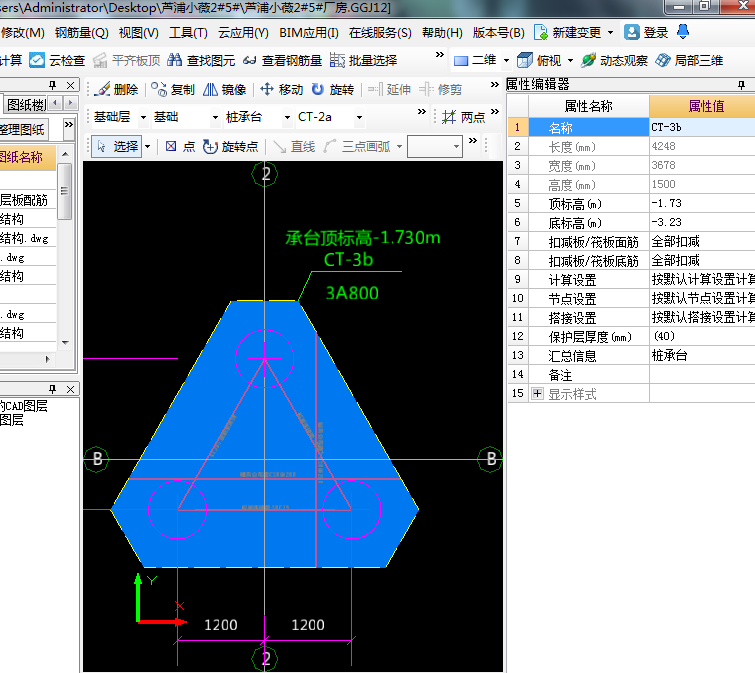Click the extend (延伸) tool icon
The width and height of the screenshot is (755, 673).
(375, 89)
